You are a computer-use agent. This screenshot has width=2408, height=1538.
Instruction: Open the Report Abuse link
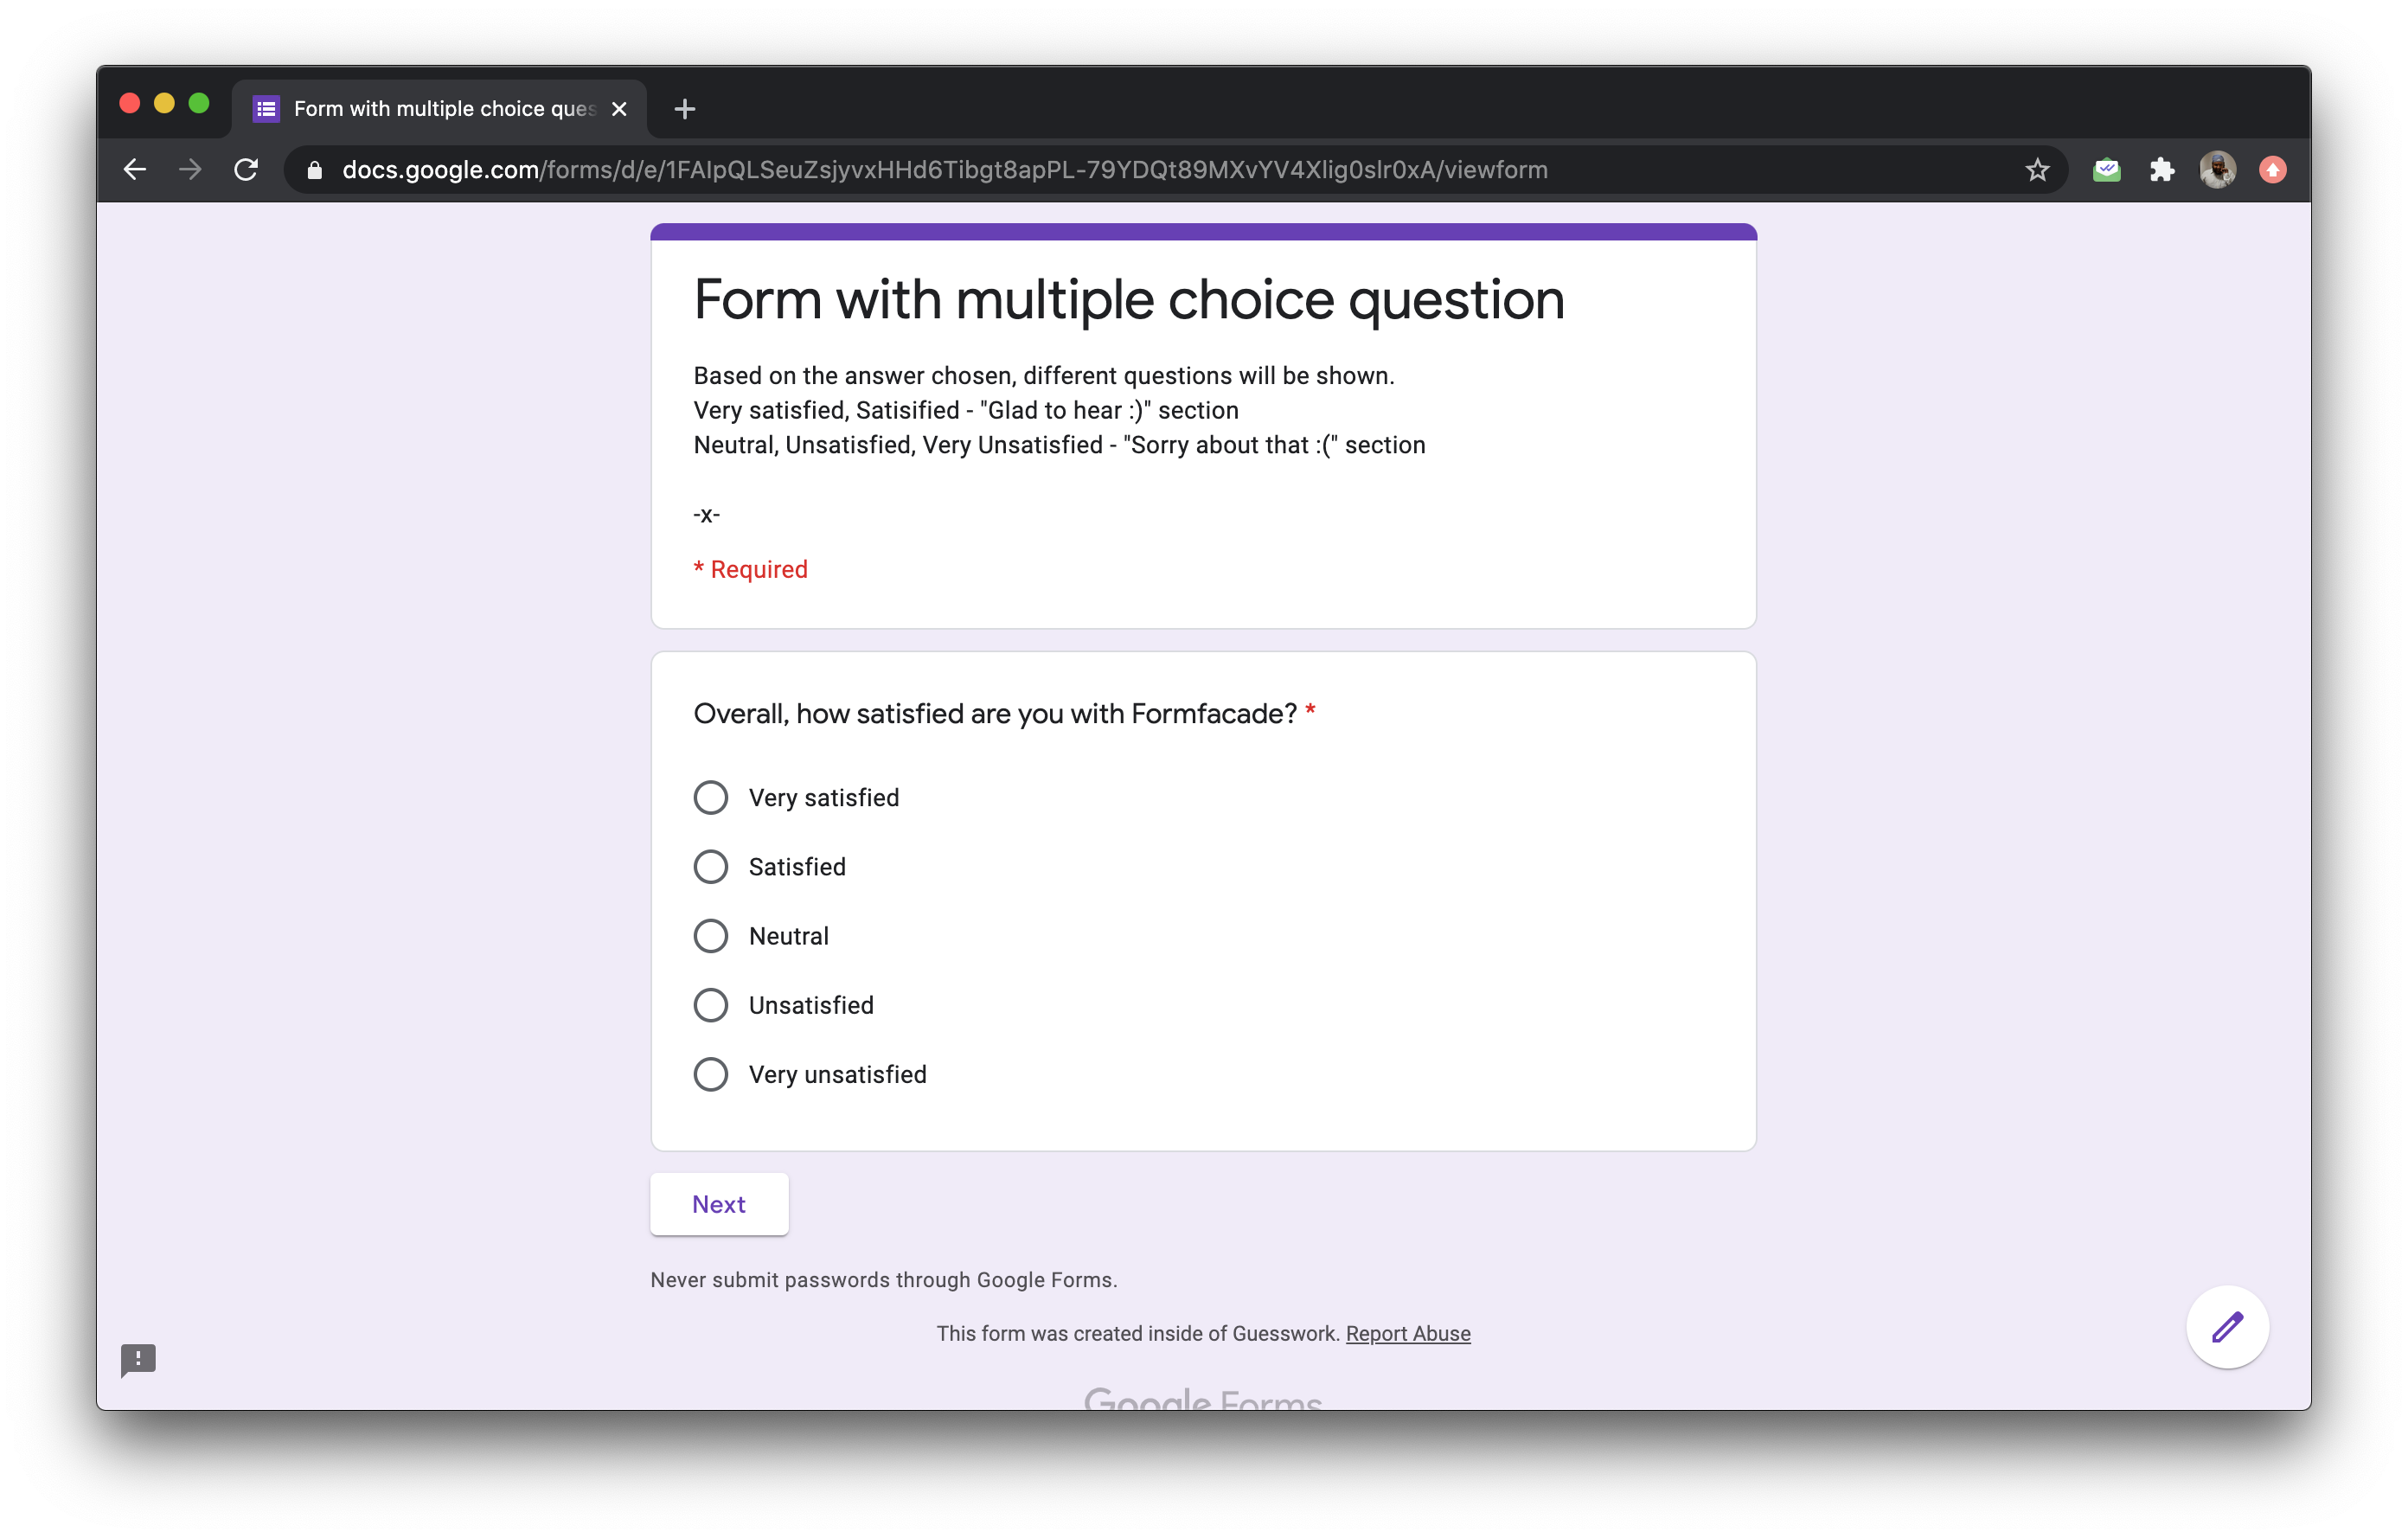[x=1407, y=1334]
